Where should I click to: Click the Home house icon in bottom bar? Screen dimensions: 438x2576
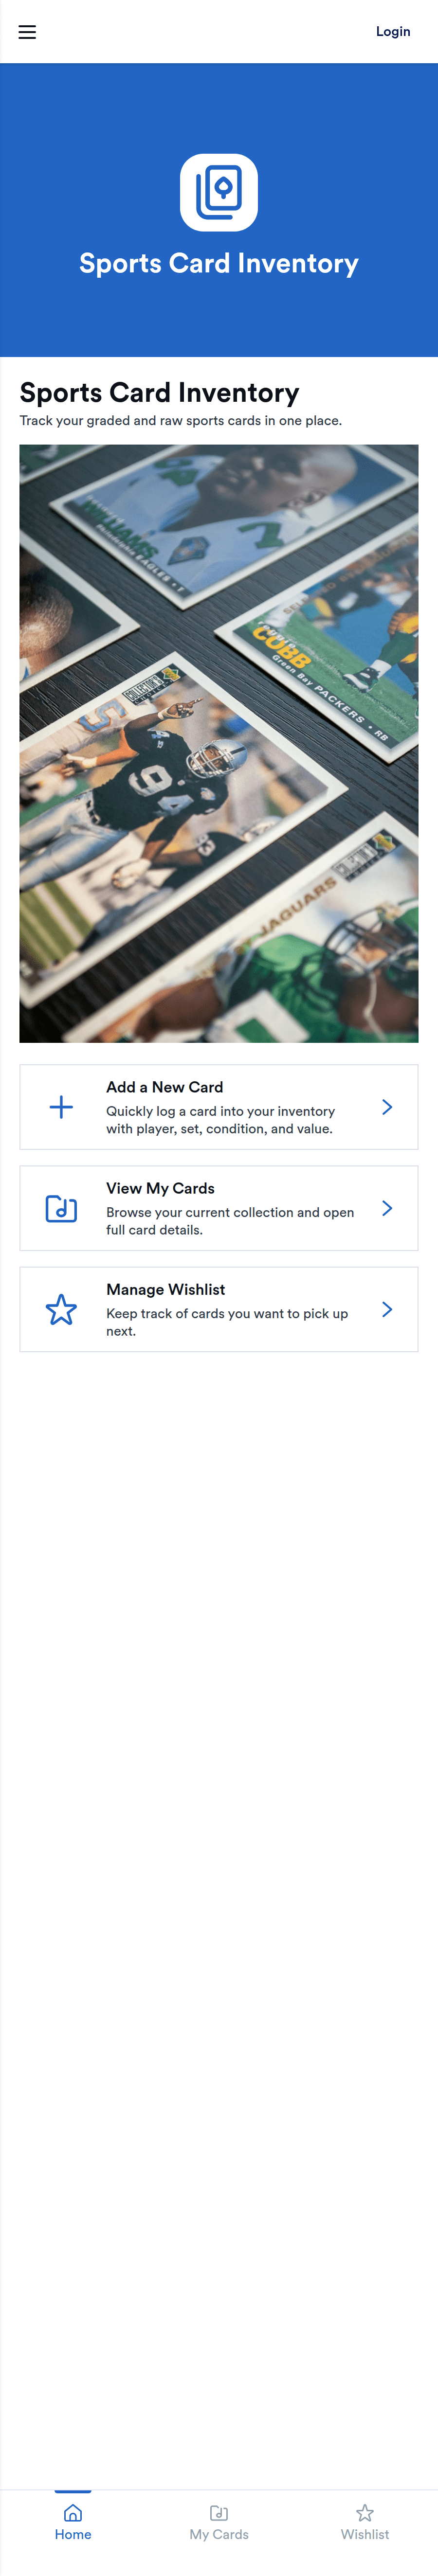(x=73, y=2512)
